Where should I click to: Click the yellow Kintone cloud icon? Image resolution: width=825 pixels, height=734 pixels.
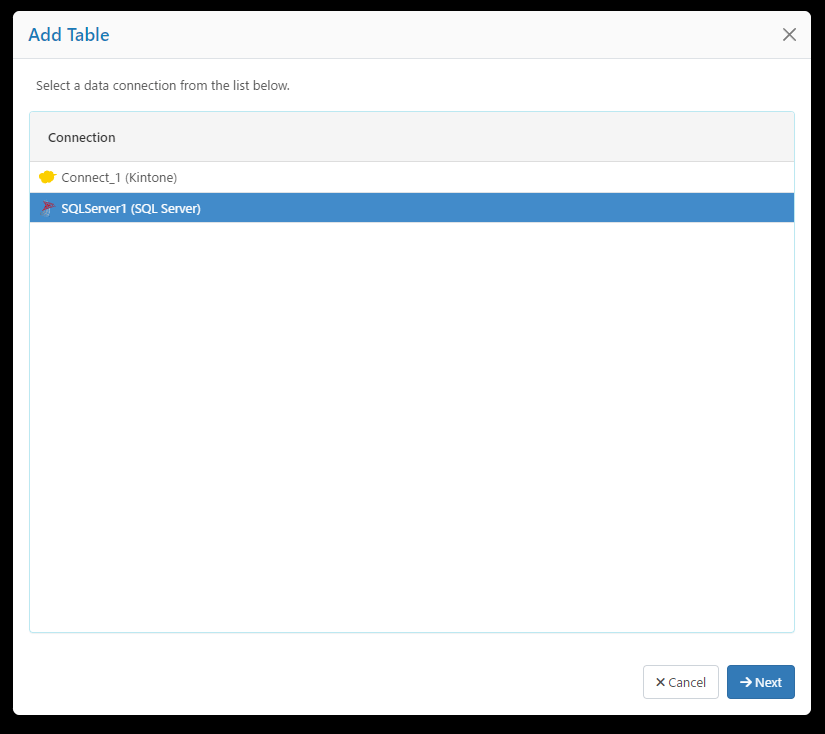[x=46, y=177]
